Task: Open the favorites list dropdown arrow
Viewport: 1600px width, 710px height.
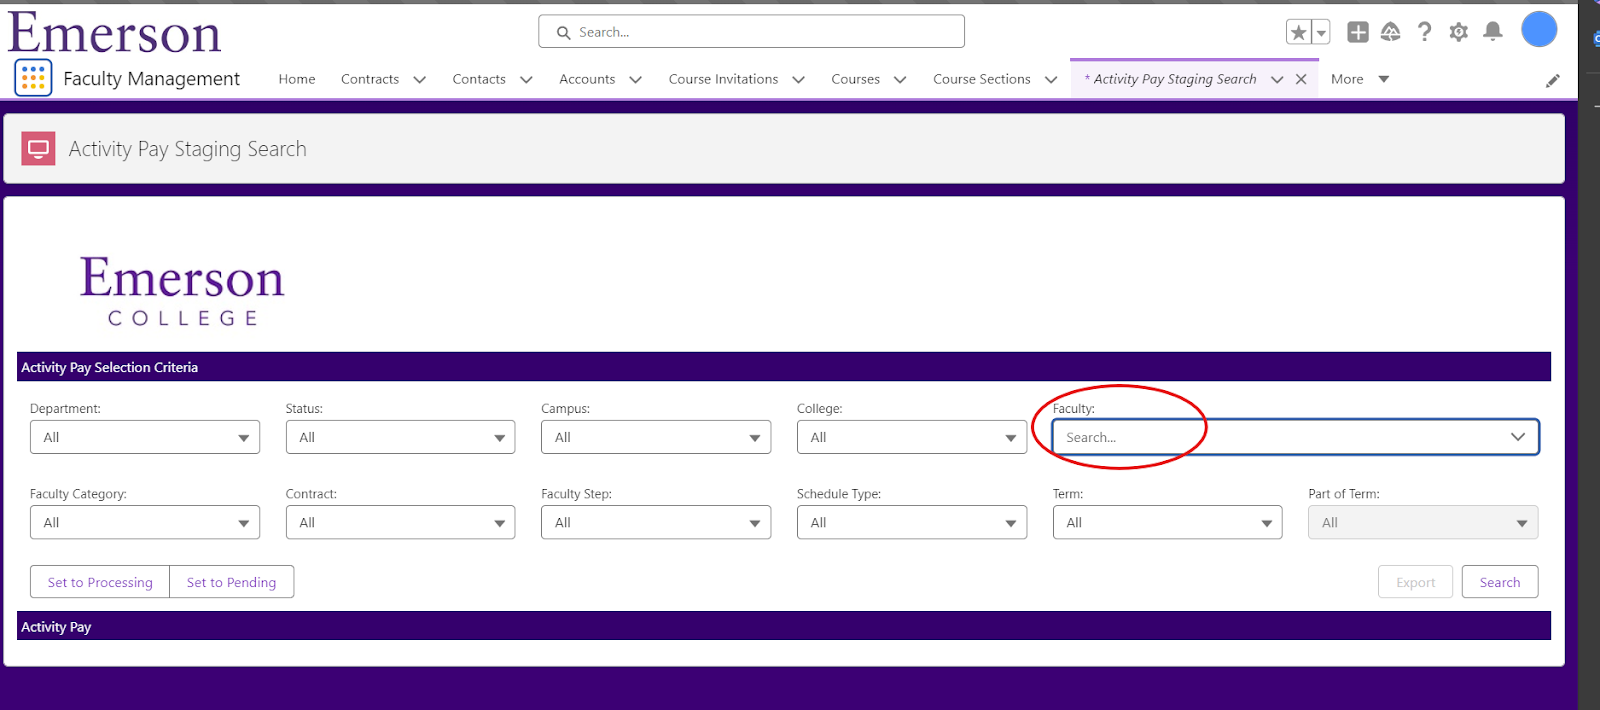Action: pos(1321,32)
